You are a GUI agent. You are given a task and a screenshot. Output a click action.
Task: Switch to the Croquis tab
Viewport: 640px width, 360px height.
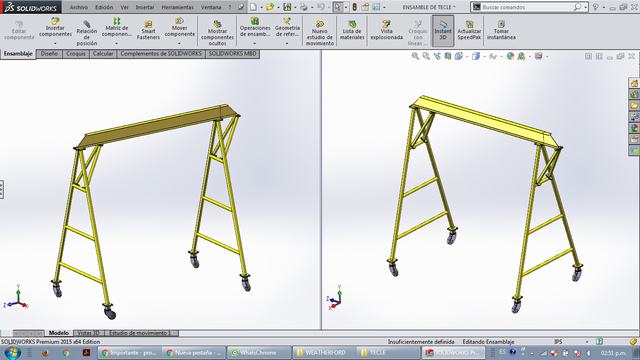[76, 53]
